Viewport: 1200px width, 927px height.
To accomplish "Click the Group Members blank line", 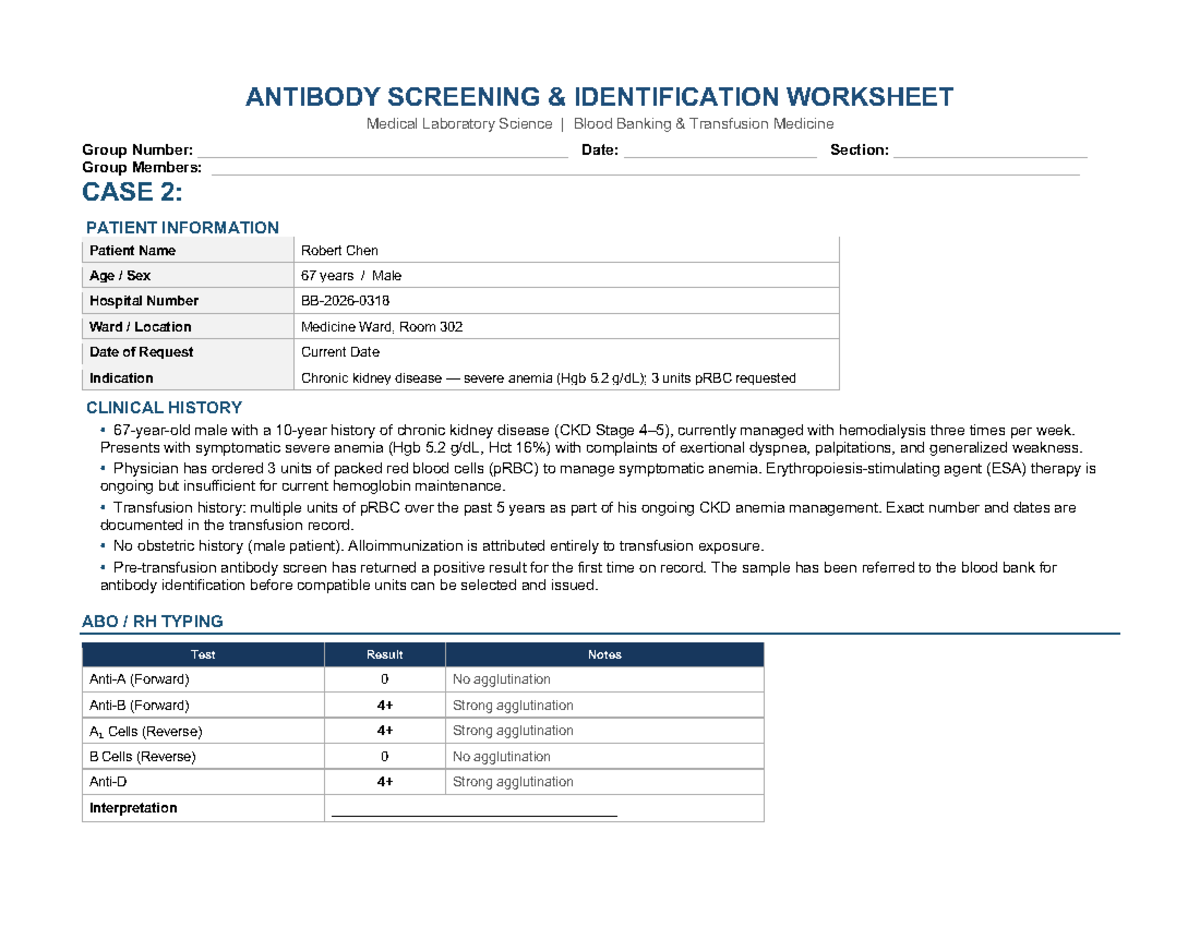I will [x=645, y=169].
